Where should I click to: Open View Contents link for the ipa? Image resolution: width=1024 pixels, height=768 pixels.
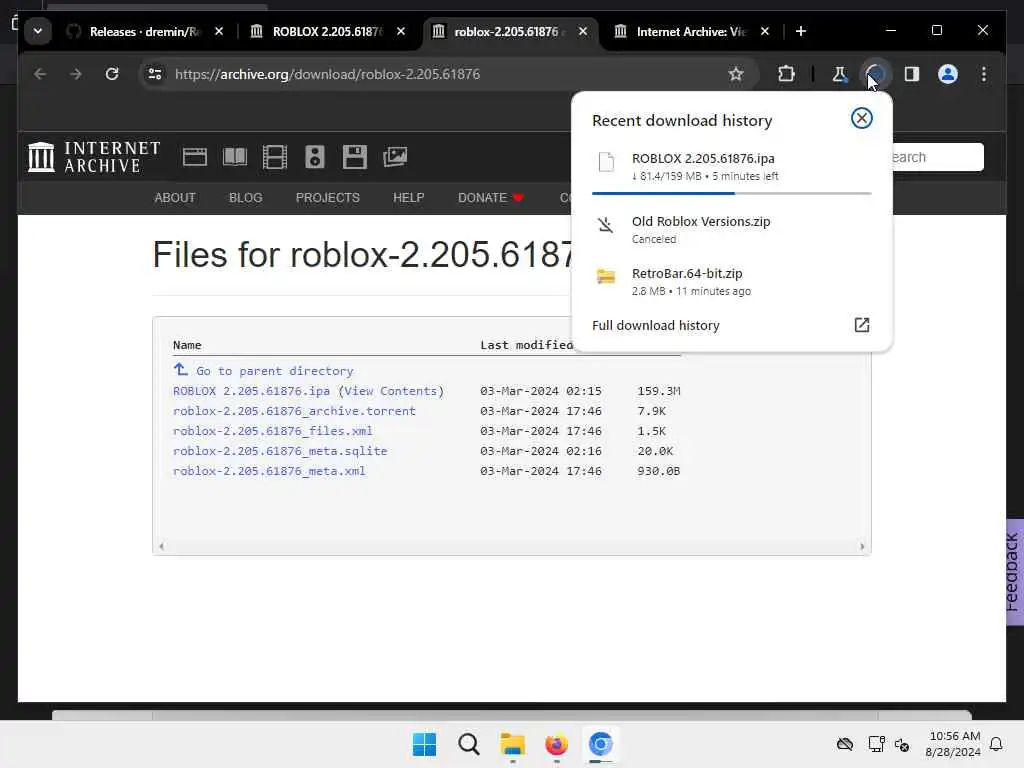[391, 391]
